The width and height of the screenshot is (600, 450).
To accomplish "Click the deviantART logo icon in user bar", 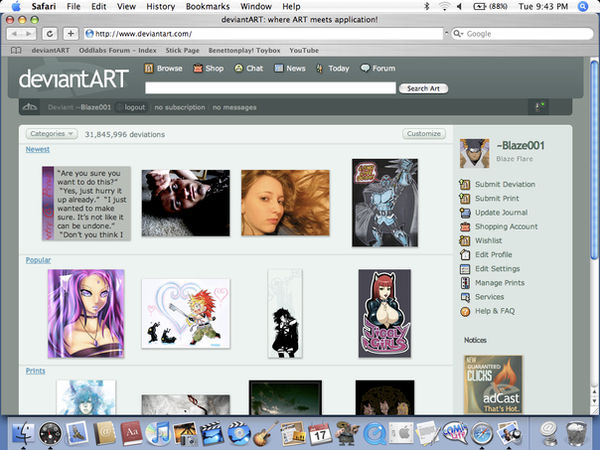I will [x=29, y=107].
